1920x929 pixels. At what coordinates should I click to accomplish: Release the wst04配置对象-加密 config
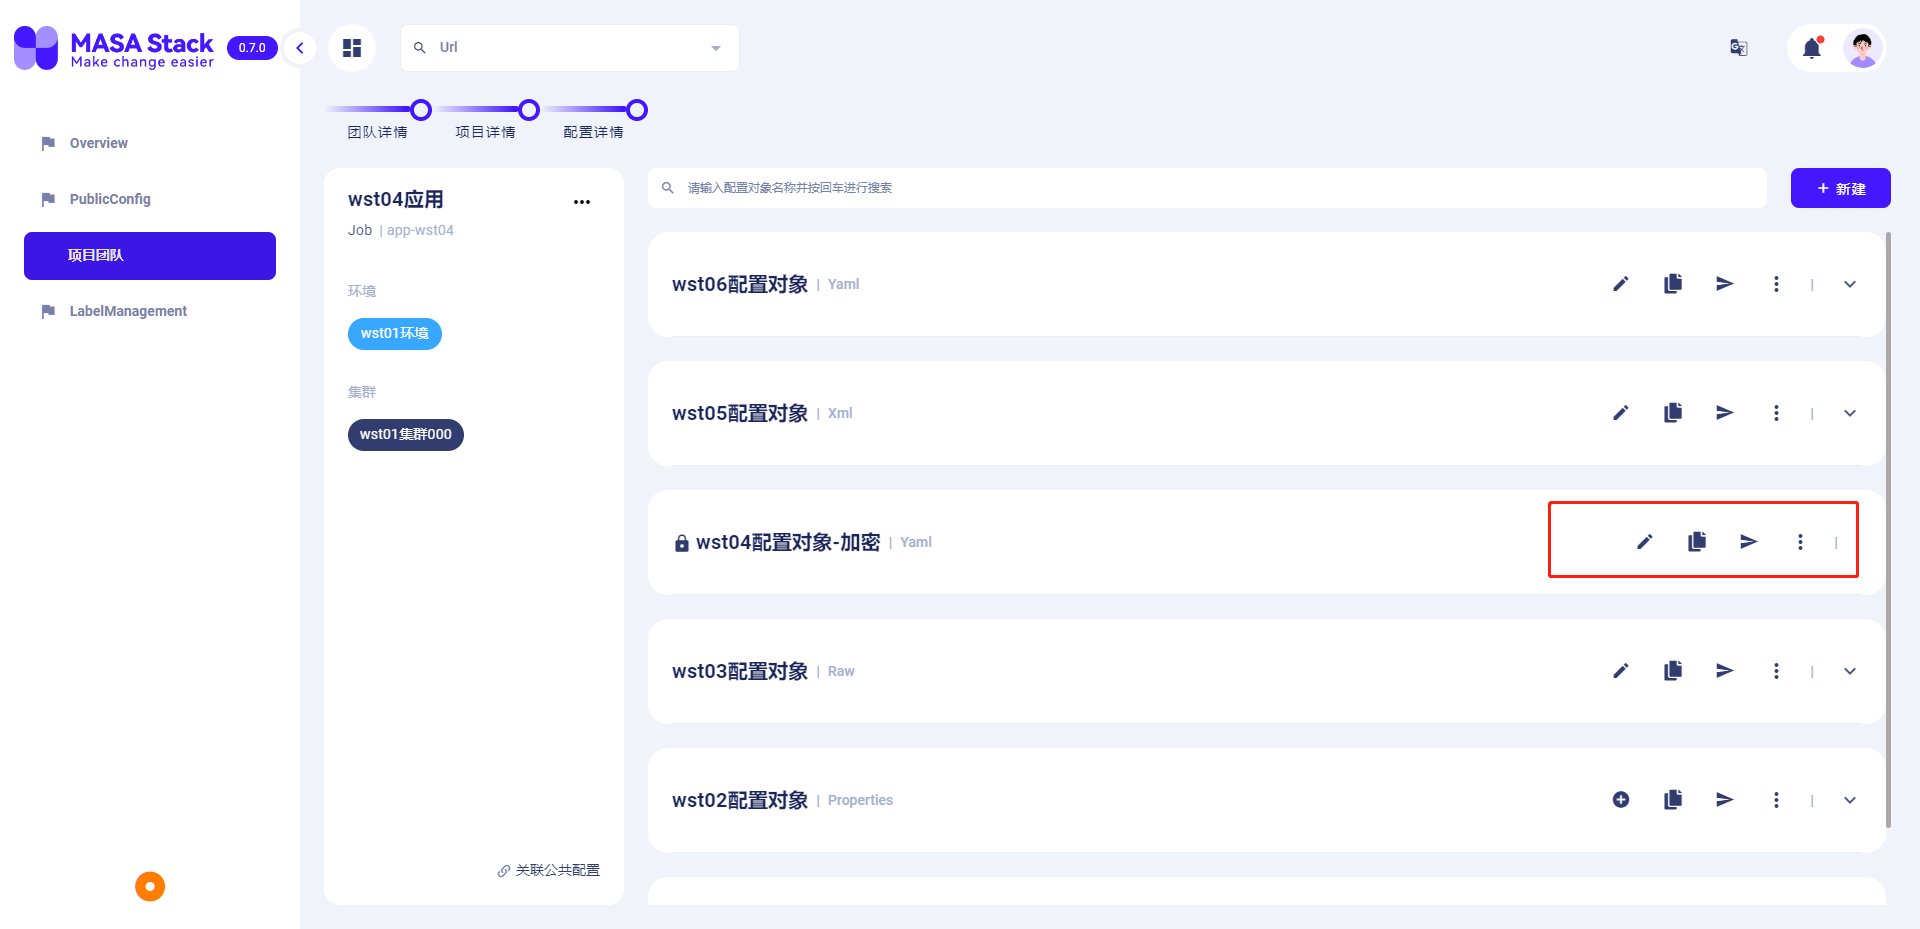pos(1747,541)
